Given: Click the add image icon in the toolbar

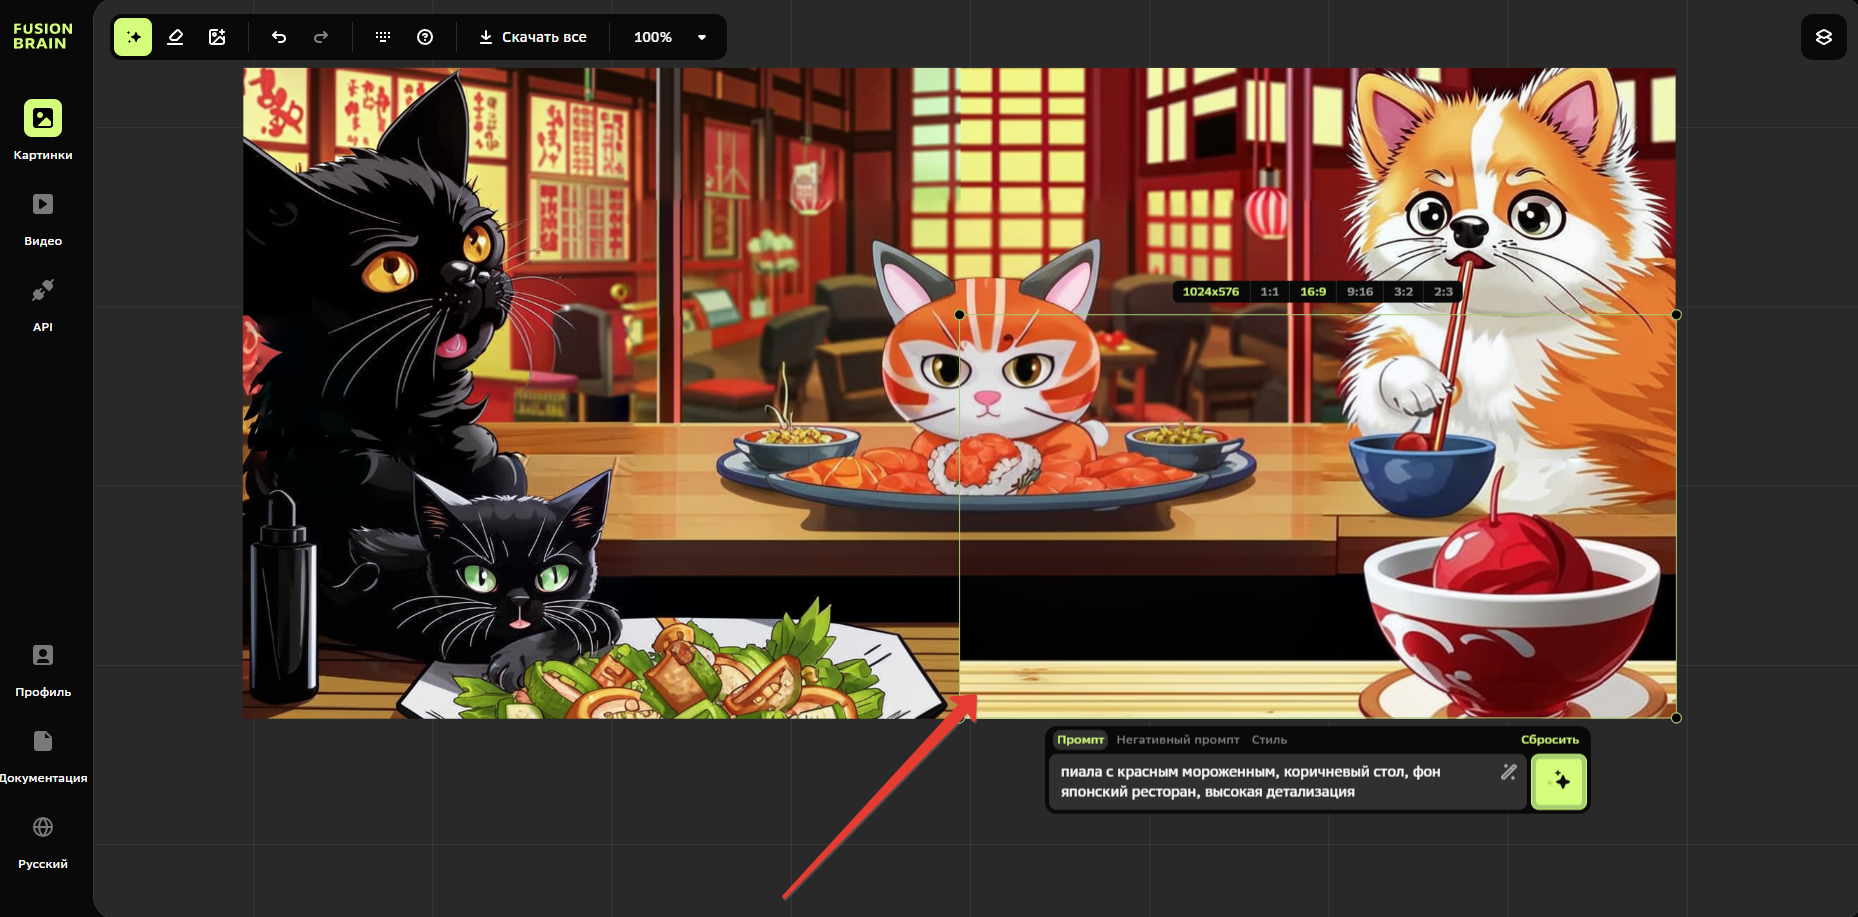Looking at the screenshot, I should point(217,37).
